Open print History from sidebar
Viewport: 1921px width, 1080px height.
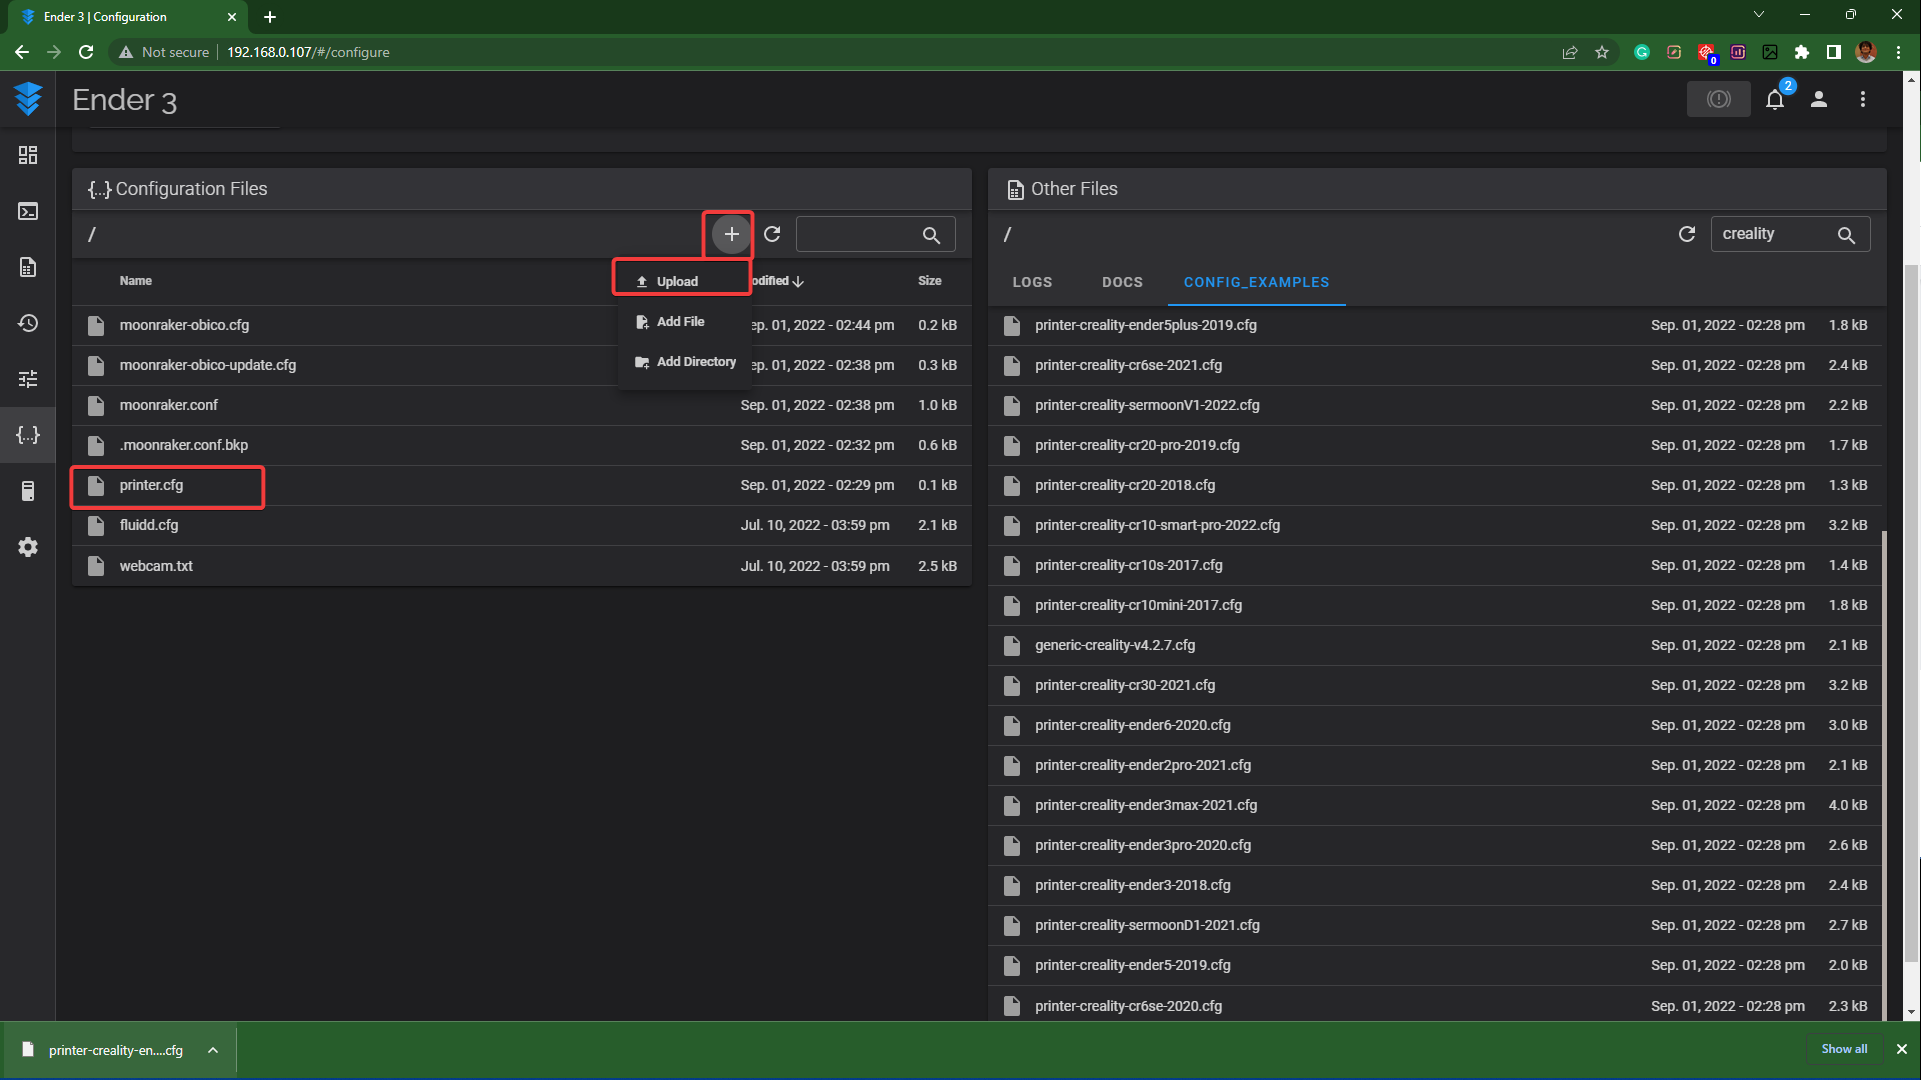[28, 323]
